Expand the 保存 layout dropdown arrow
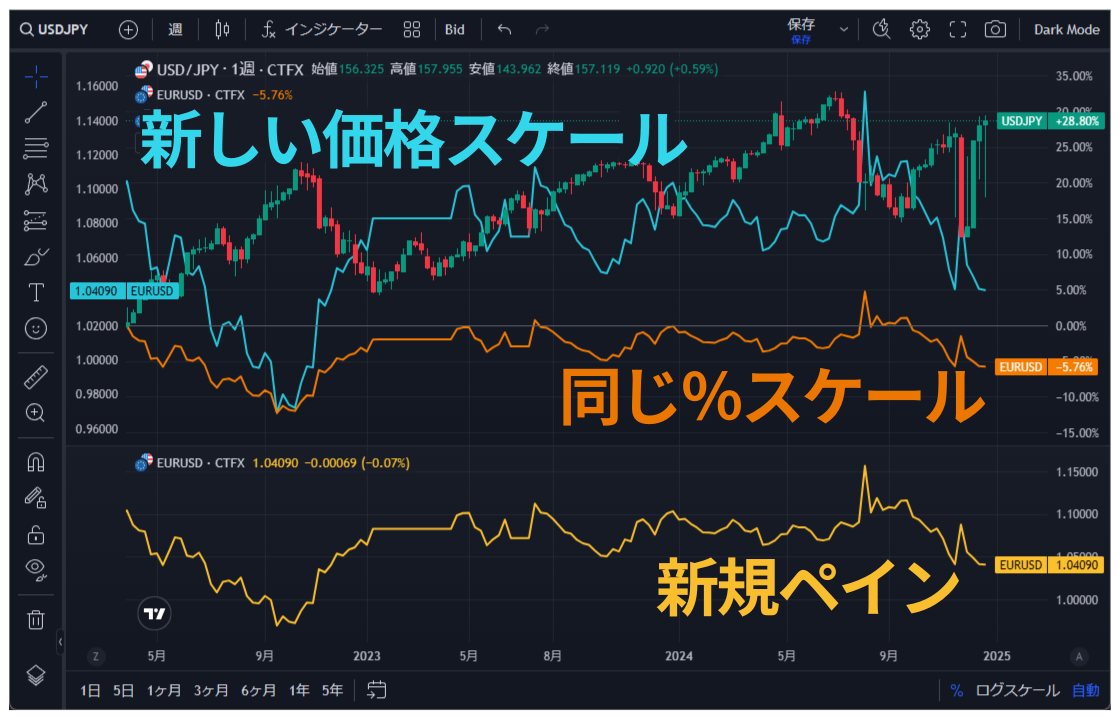 [x=844, y=29]
